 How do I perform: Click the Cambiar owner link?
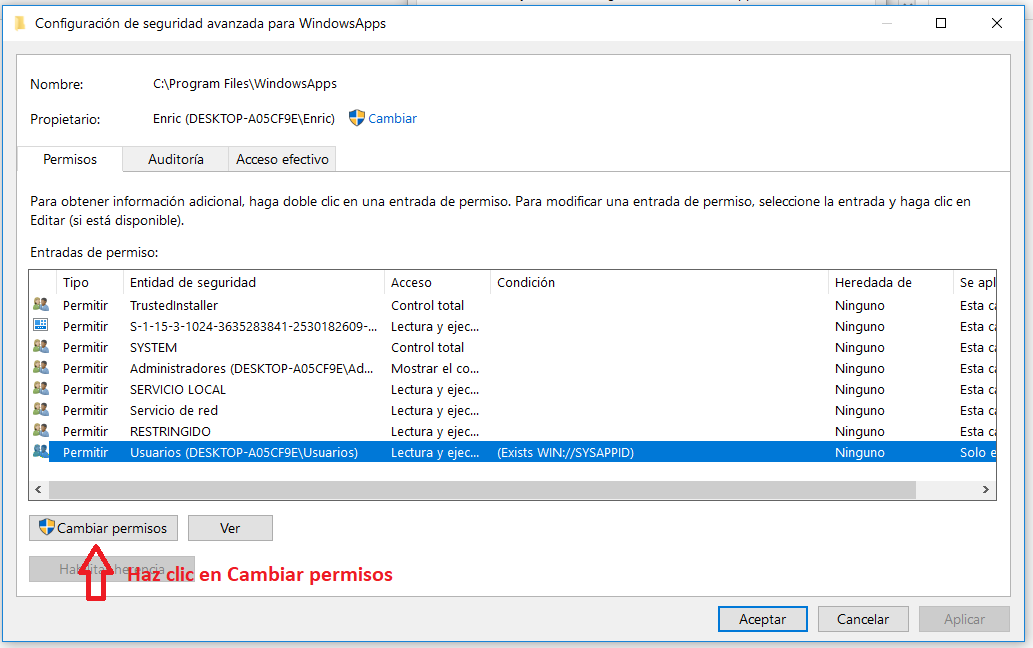coord(393,119)
